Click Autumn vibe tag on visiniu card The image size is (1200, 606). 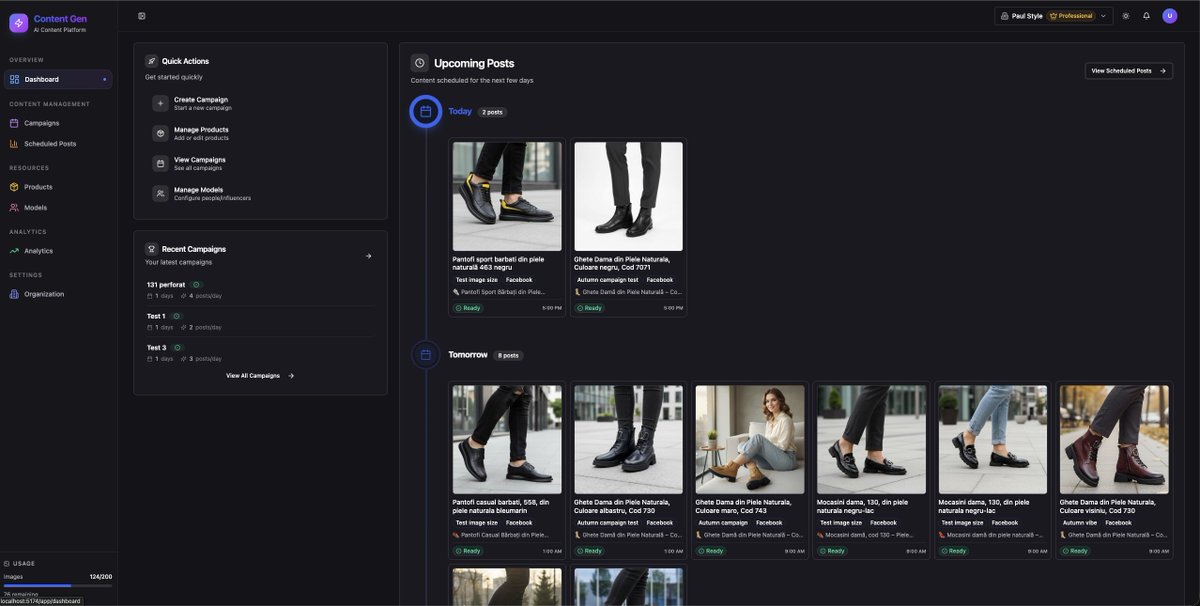pos(1080,523)
